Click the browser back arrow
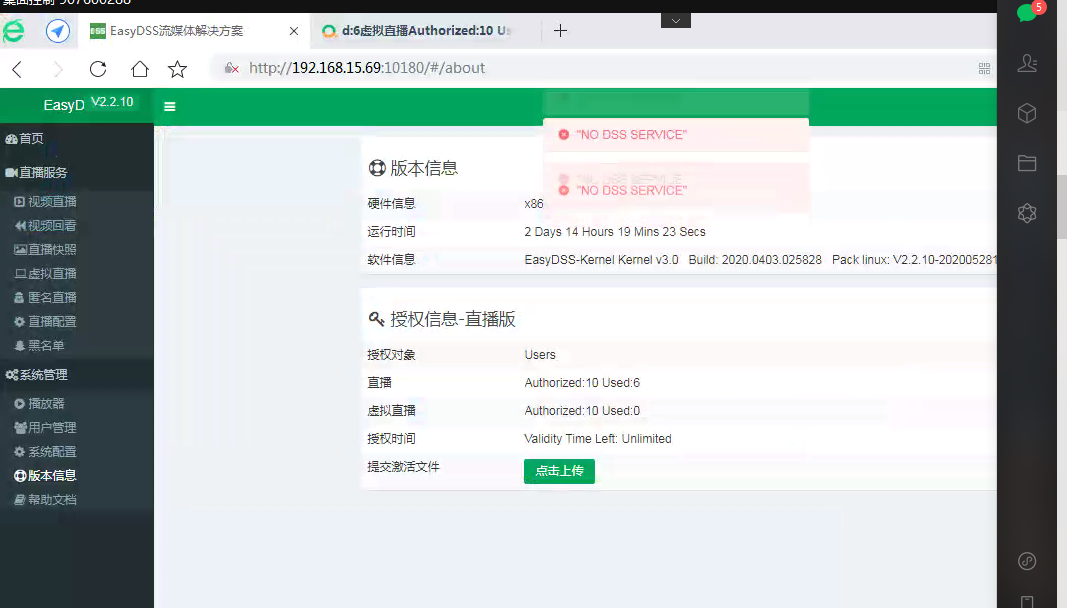Screen dimensions: 1067x608 (x=18, y=69)
